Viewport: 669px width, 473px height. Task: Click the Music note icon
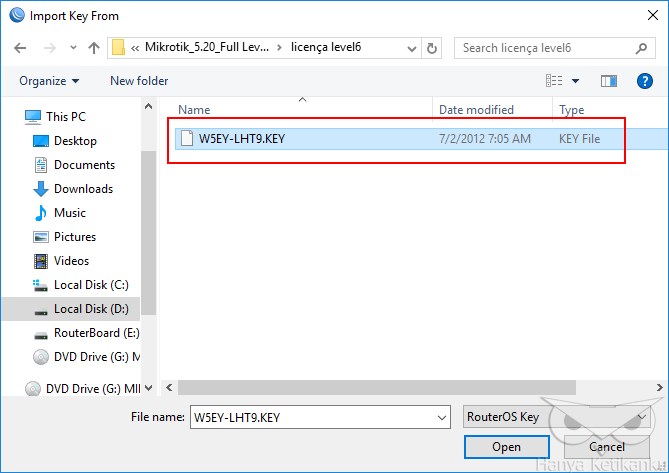41,213
